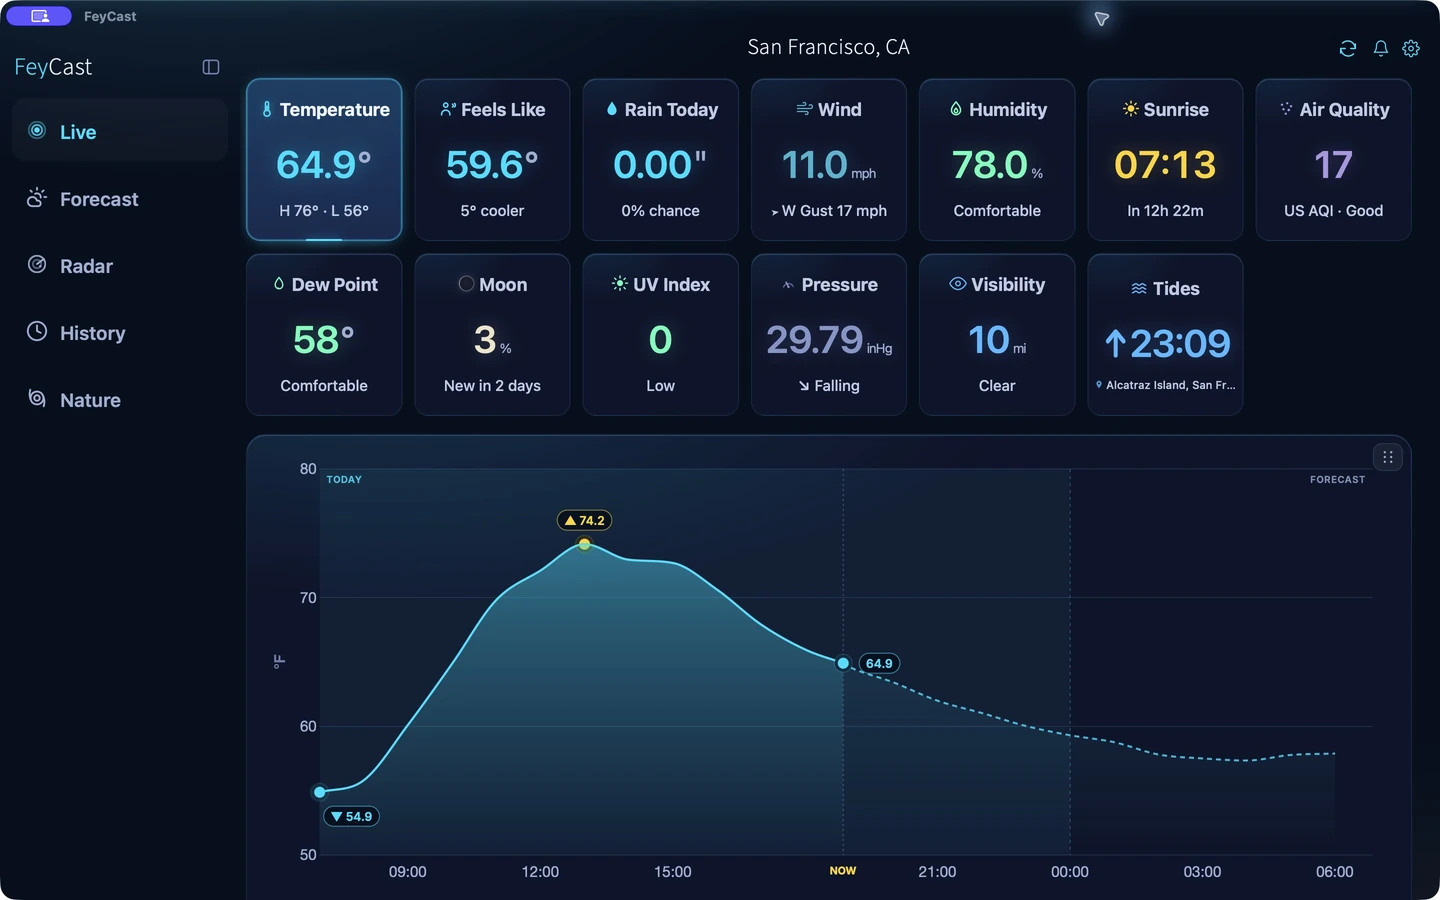This screenshot has width=1440, height=900.
Task: Select the Temperature card
Action: (x=324, y=160)
